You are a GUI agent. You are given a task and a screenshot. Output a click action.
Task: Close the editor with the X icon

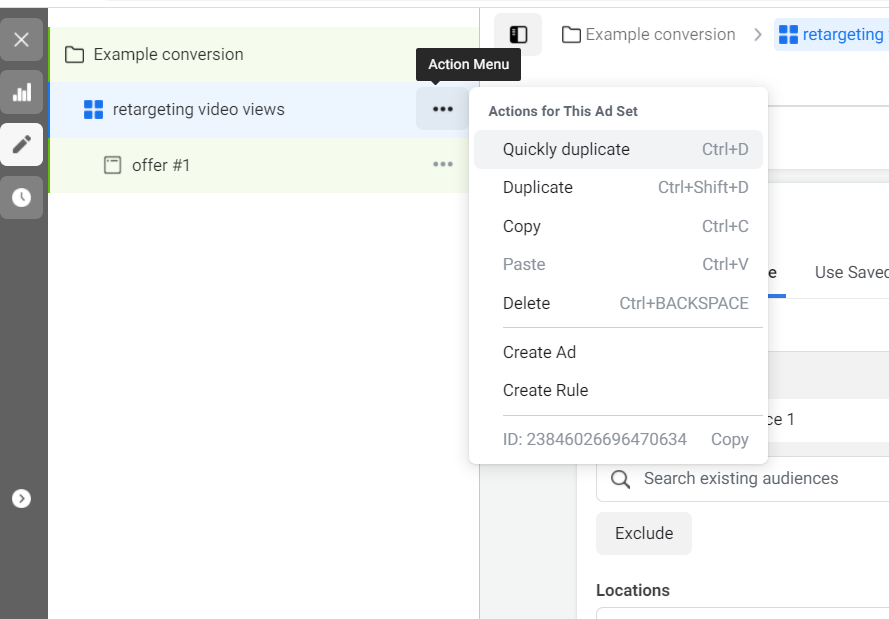(22, 40)
